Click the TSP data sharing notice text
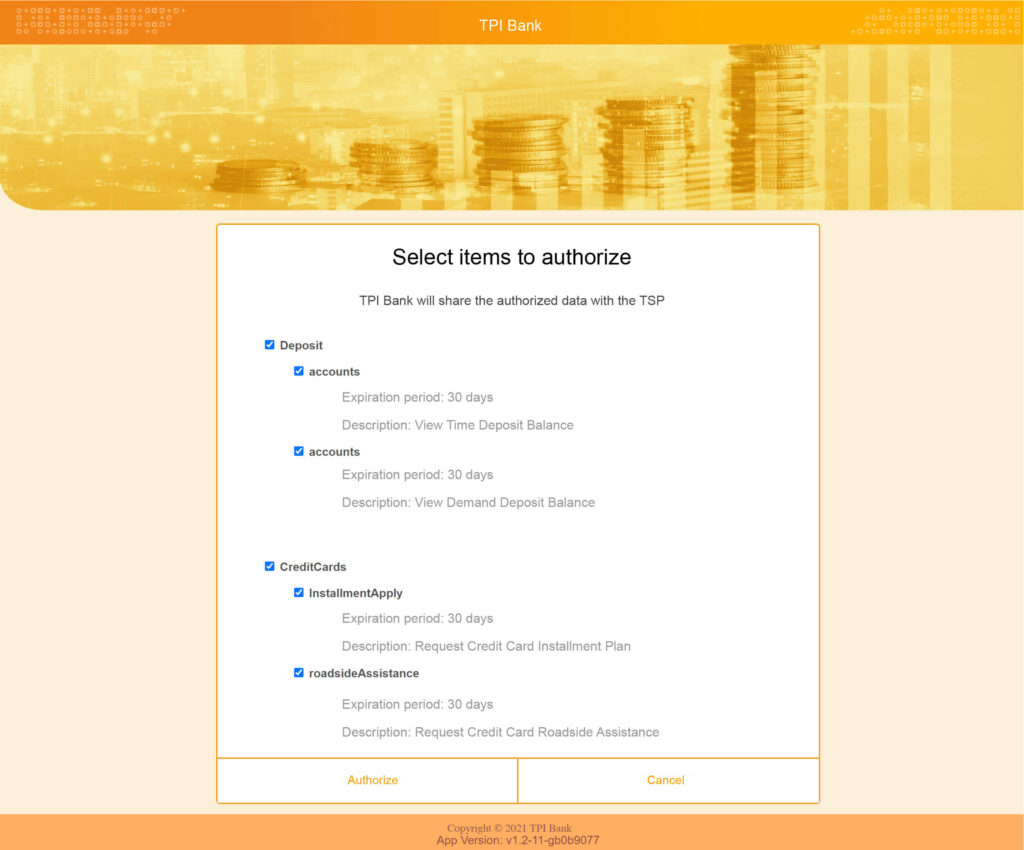Screen dimensions: 1024x850 pyautogui.click(x=512, y=300)
